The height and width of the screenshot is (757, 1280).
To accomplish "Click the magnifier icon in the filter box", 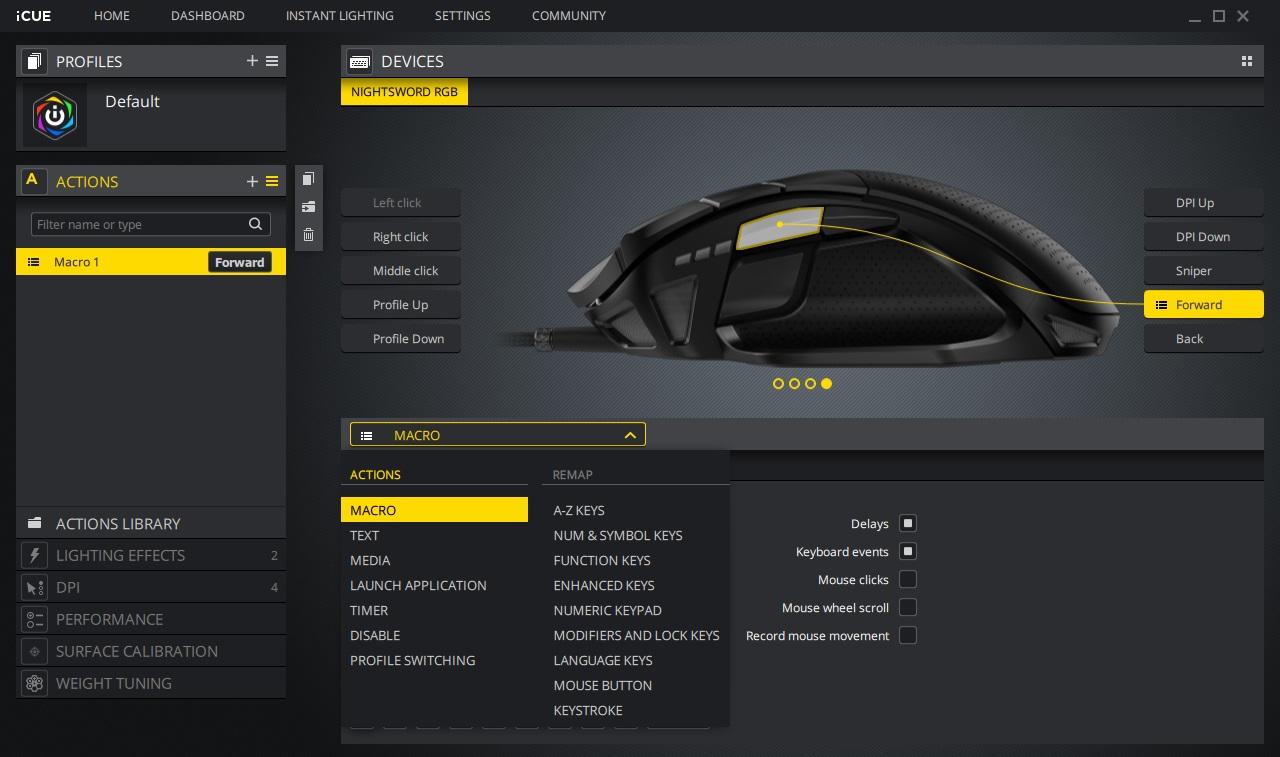I will [256, 224].
